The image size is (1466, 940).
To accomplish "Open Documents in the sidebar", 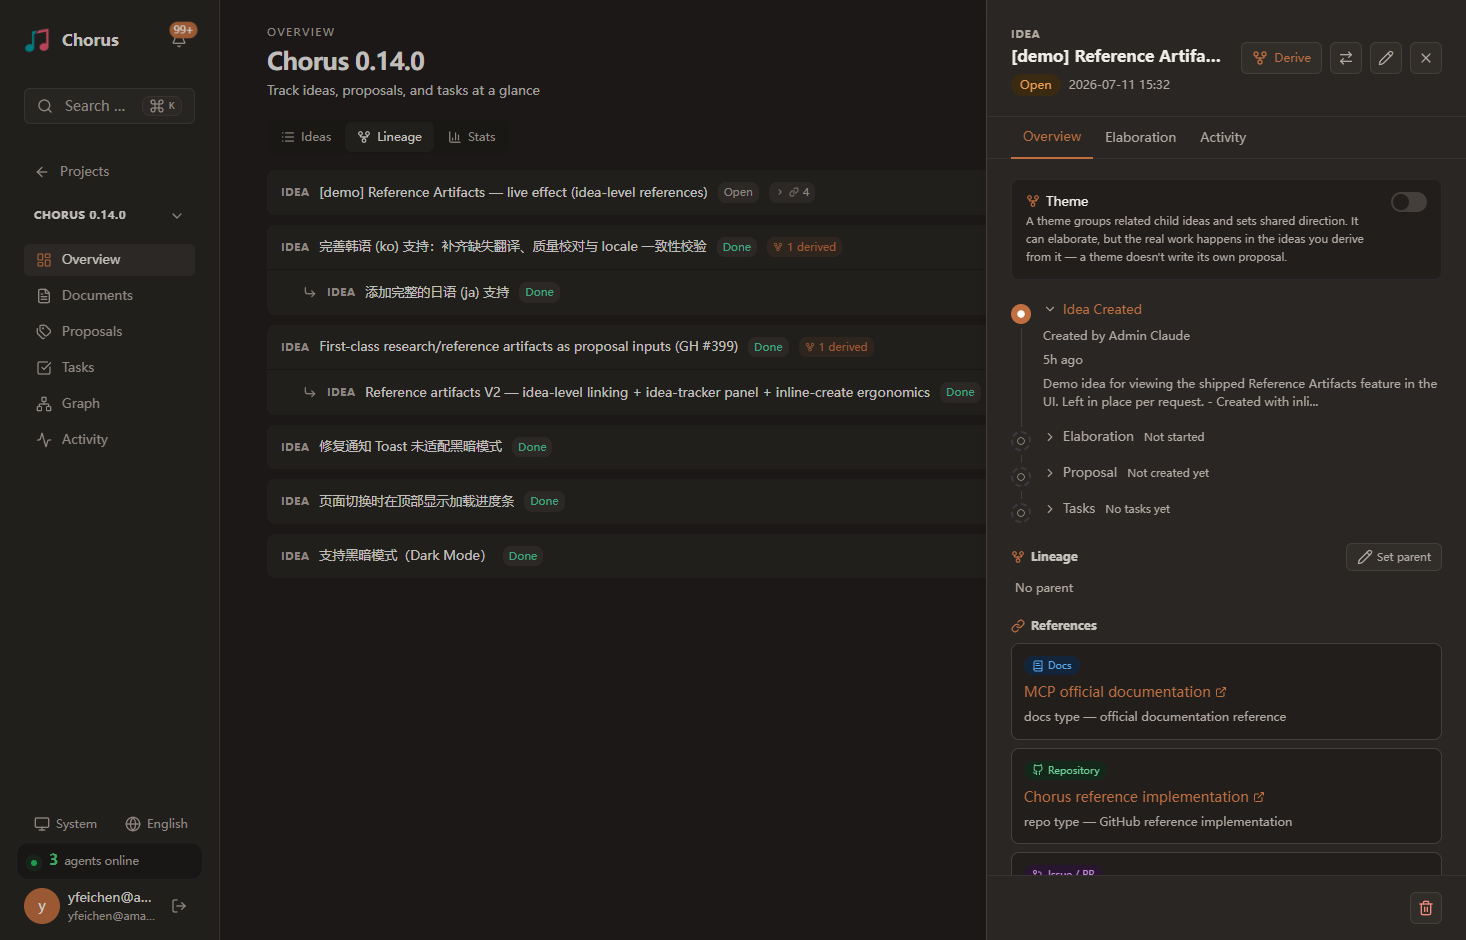I will tap(109, 296).
